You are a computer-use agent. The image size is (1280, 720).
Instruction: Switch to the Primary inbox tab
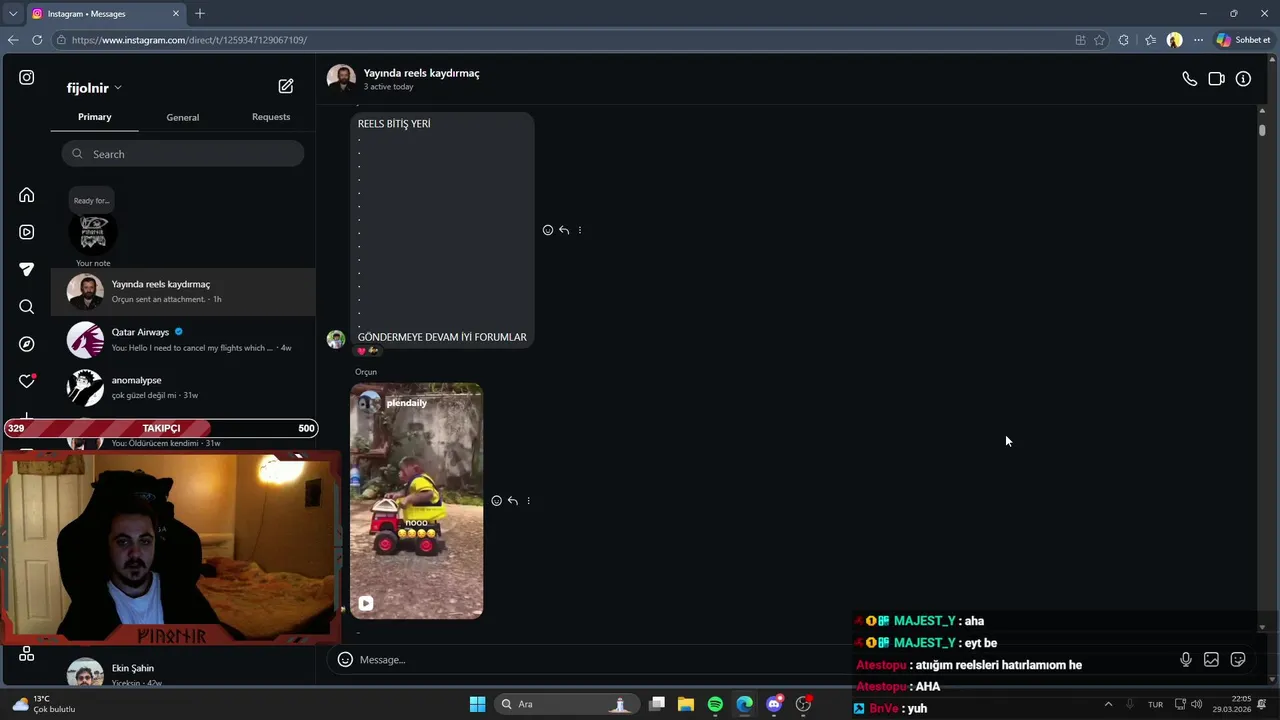[95, 117]
